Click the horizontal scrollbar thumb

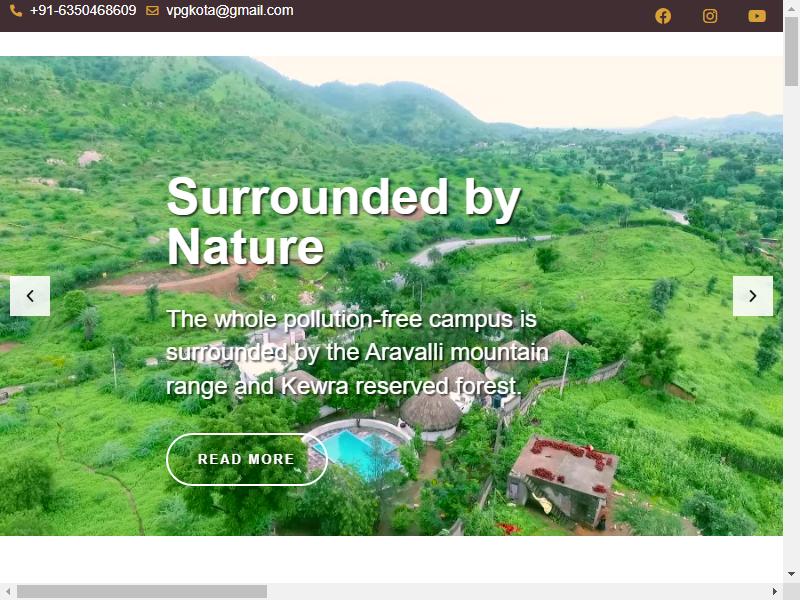(142, 591)
